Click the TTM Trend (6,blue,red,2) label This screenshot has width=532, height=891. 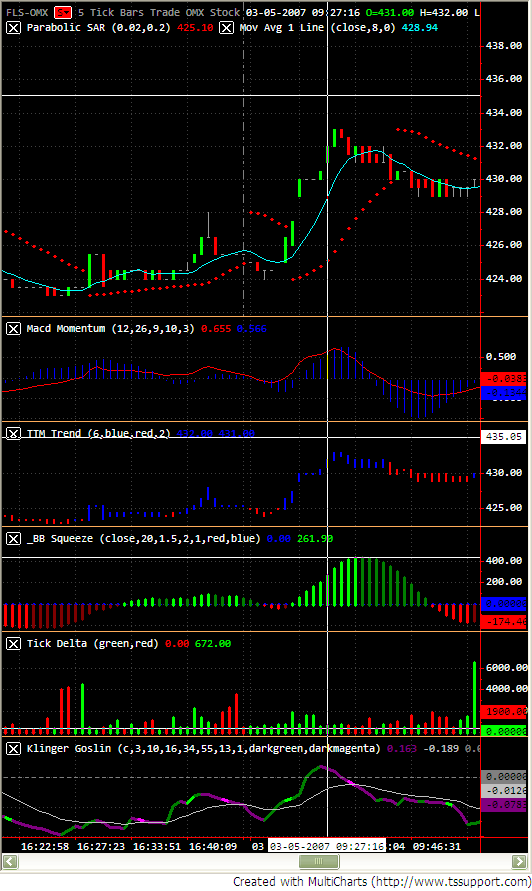98,434
